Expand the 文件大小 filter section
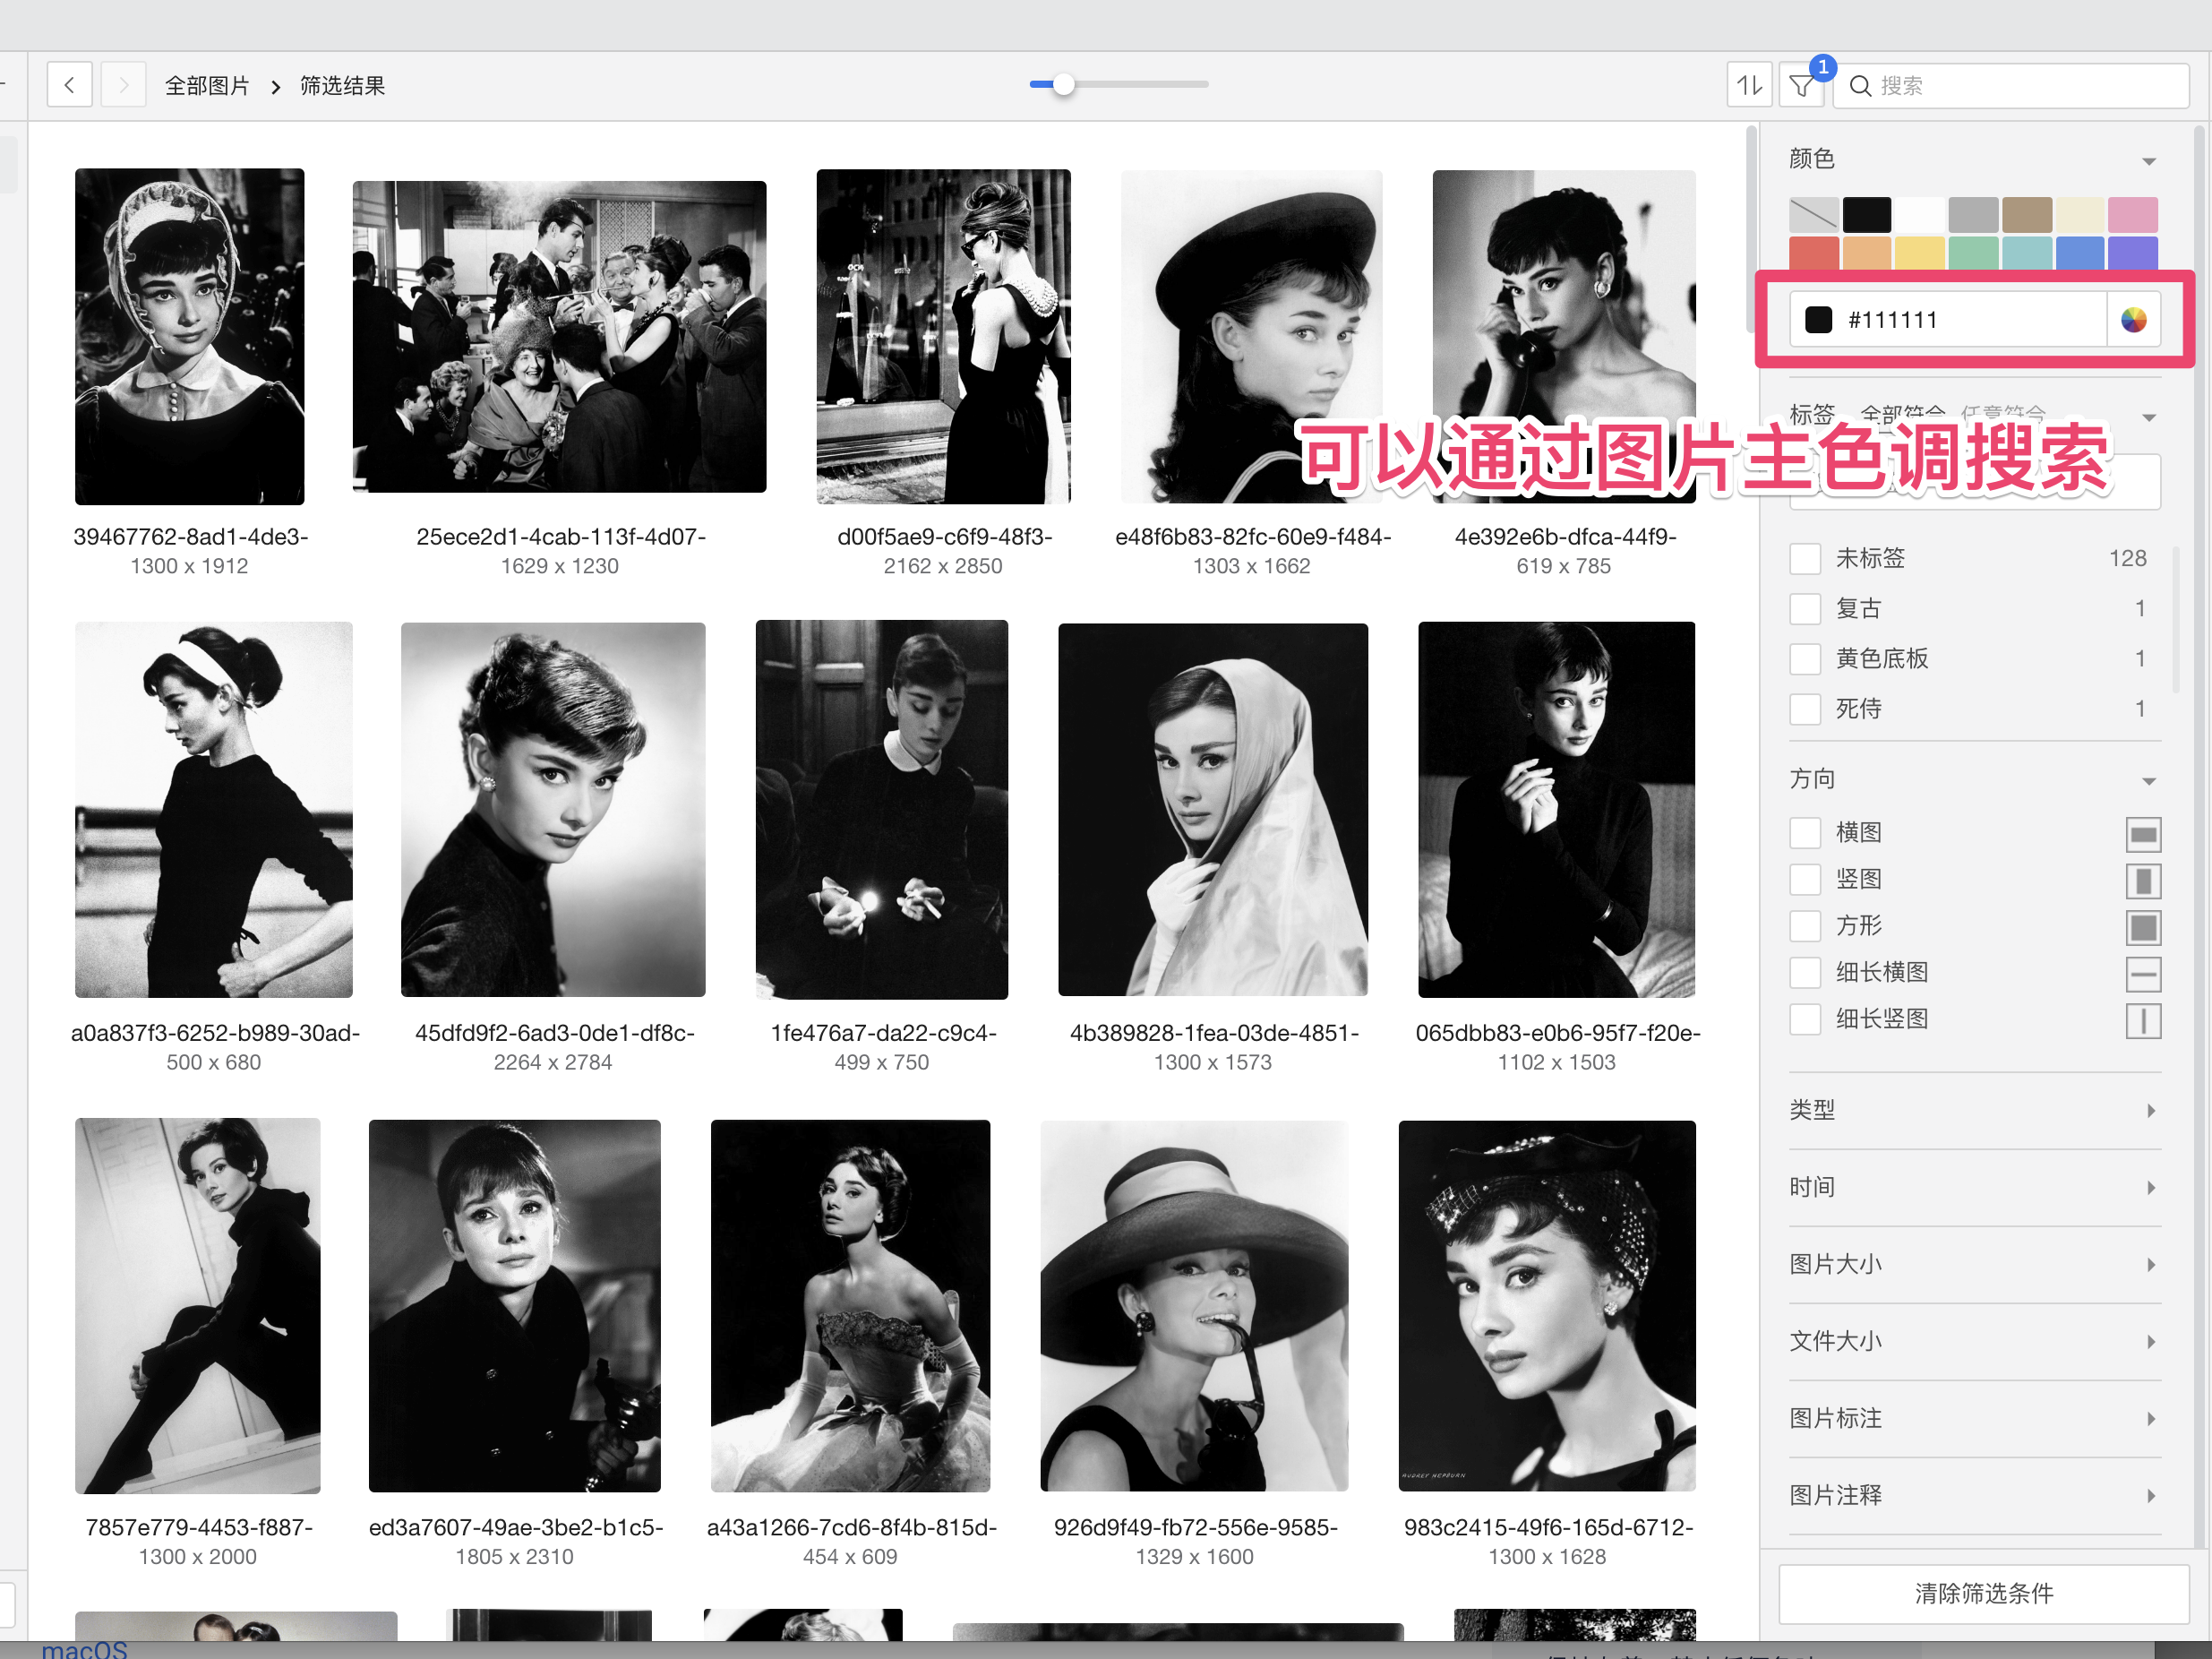This screenshot has height=1659, width=2212. (x=1974, y=1342)
